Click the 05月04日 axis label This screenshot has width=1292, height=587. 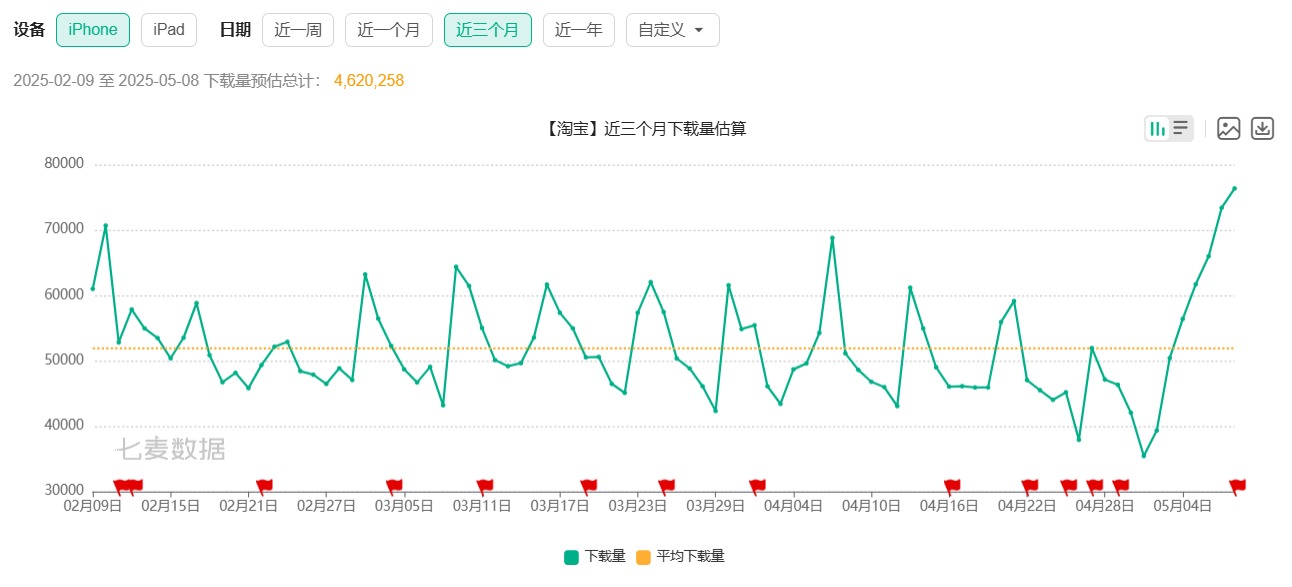tap(1182, 506)
